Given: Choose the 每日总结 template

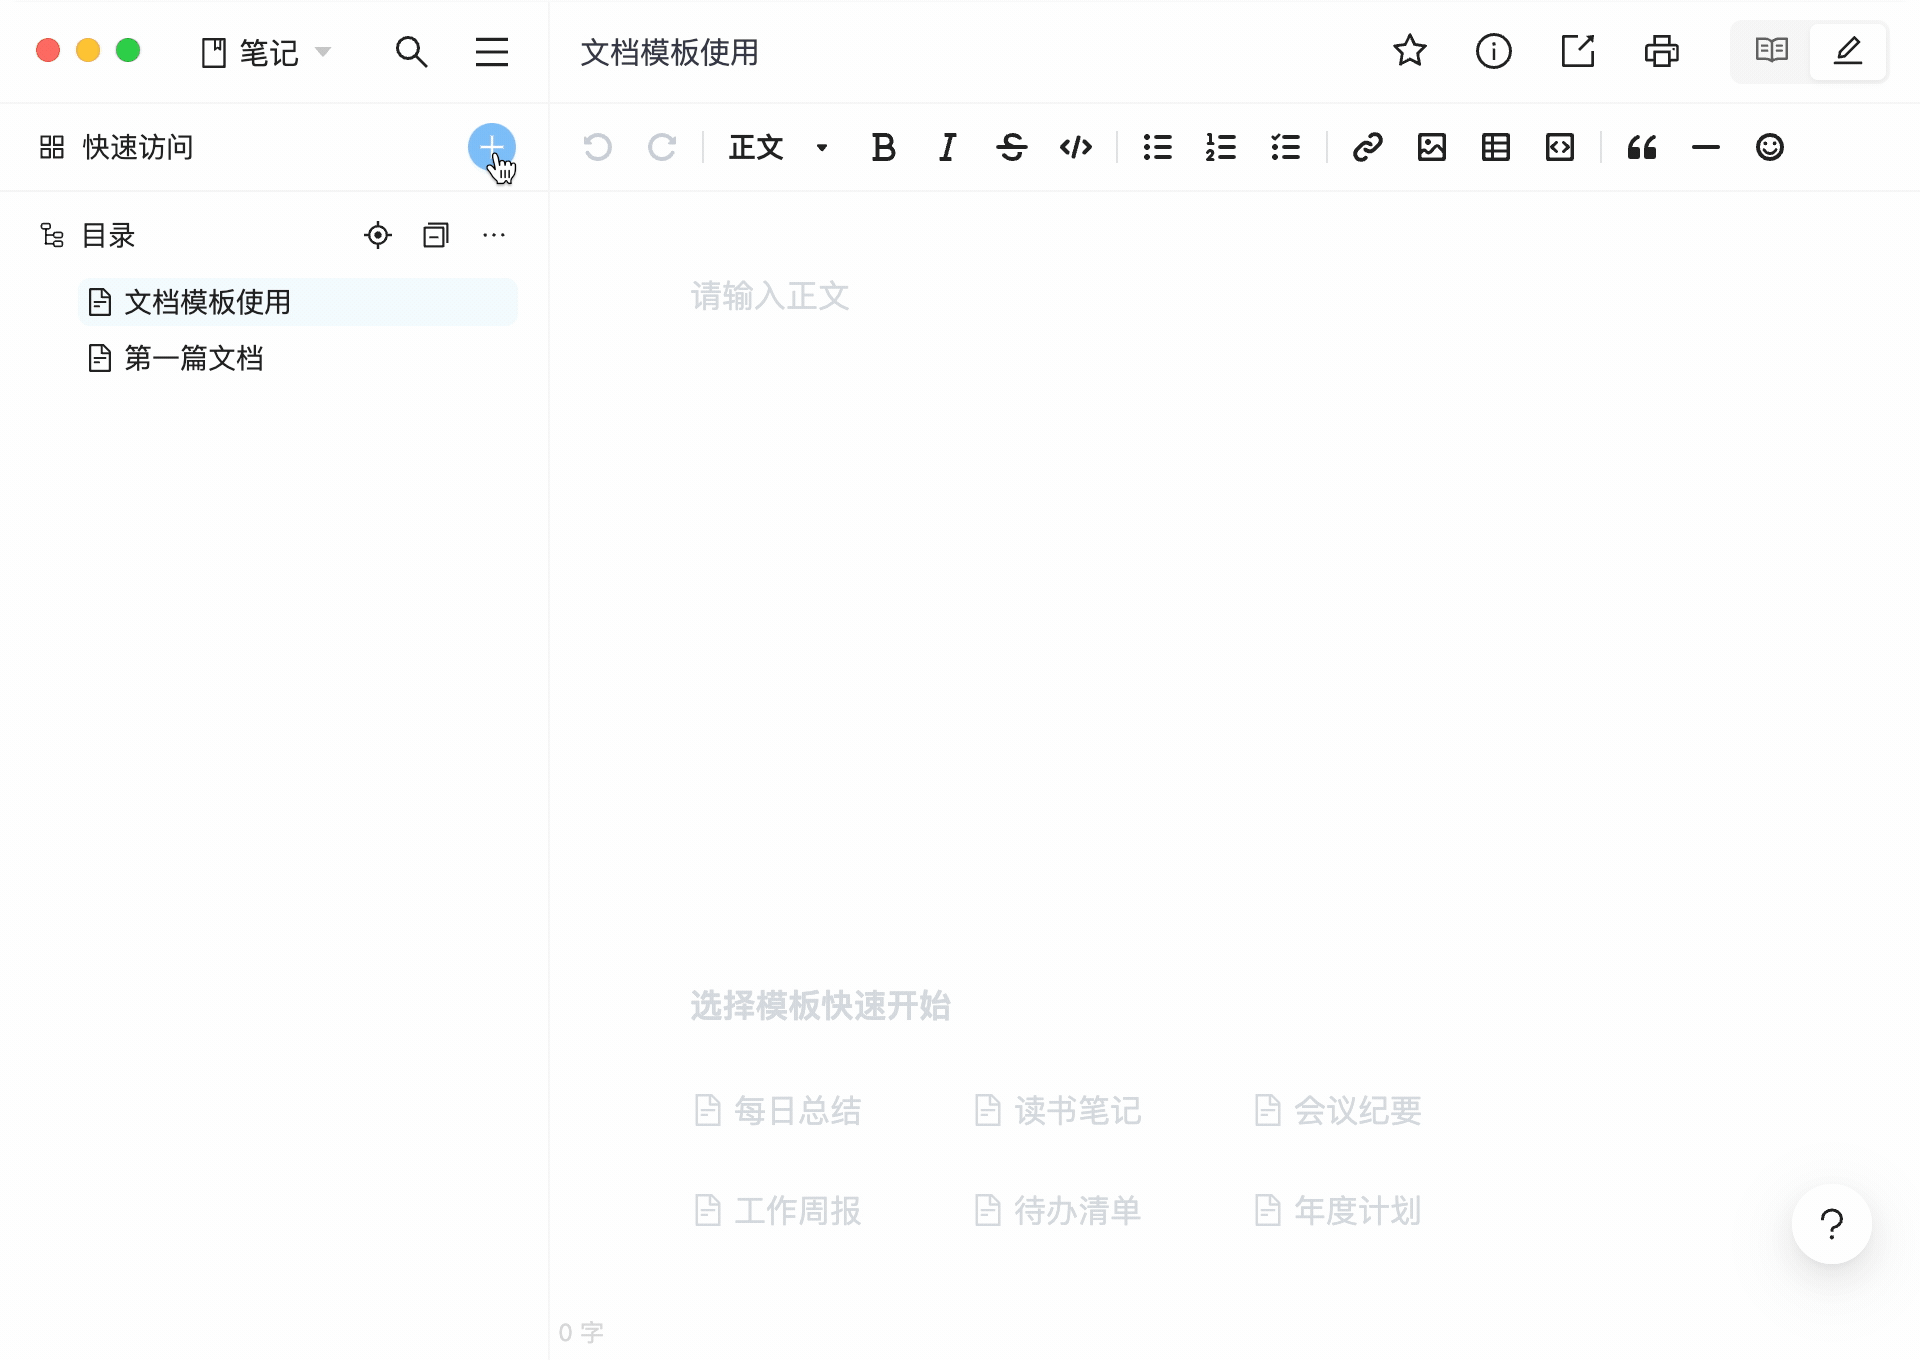Looking at the screenshot, I should pos(778,1110).
